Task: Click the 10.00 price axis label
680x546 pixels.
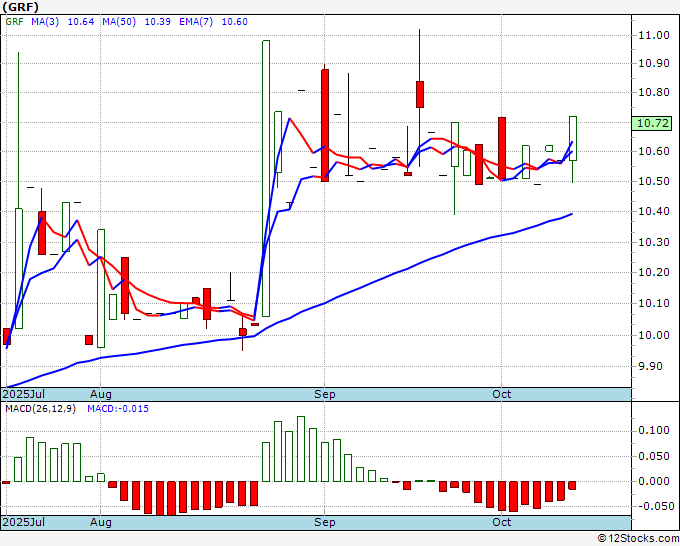Action: [654, 335]
